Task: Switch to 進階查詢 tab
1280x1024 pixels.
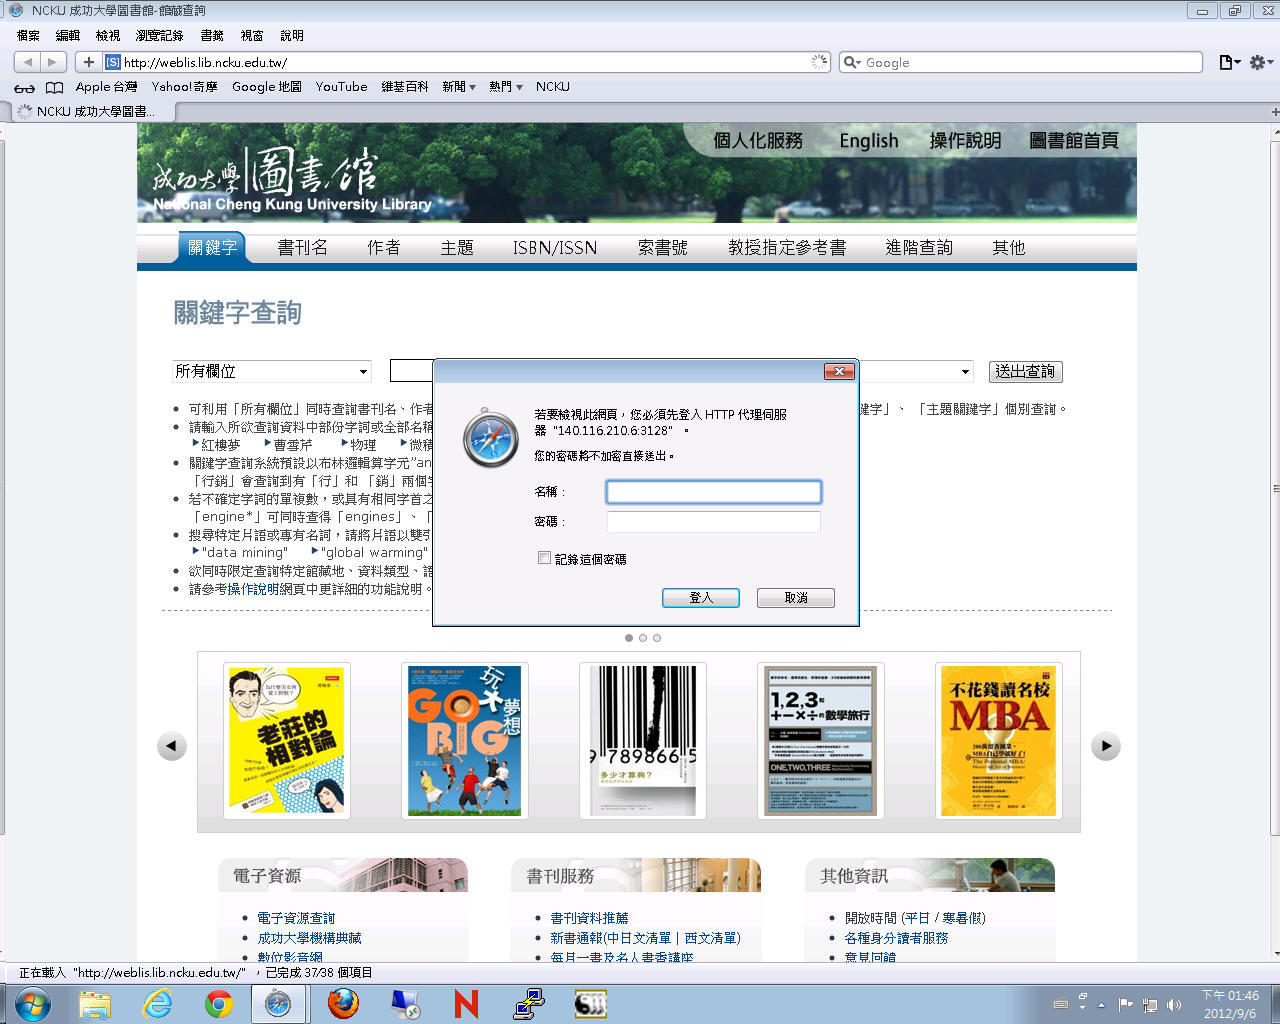Action: (919, 247)
